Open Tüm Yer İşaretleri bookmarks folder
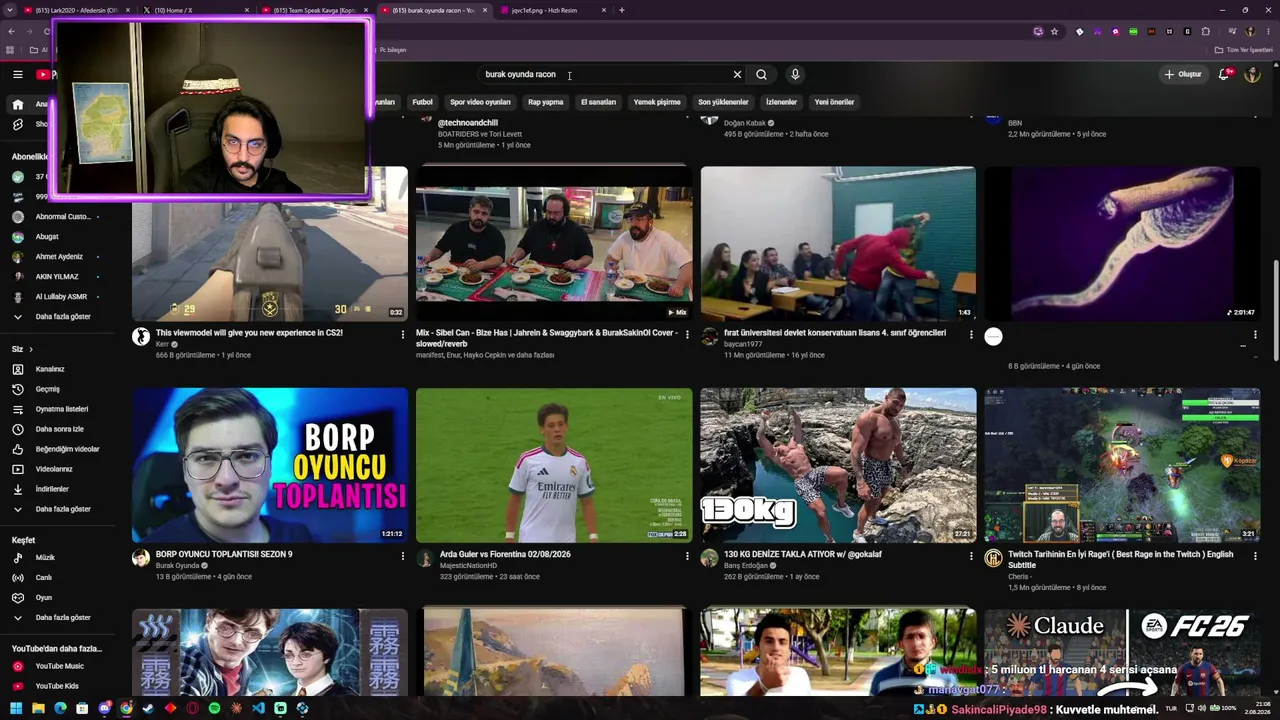Screen dimensions: 1280x720 1243,49
